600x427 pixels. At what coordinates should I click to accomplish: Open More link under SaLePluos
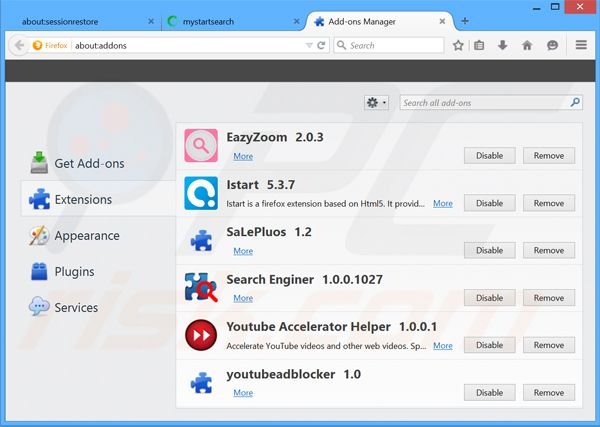pyautogui.click(x=243, y=251)
